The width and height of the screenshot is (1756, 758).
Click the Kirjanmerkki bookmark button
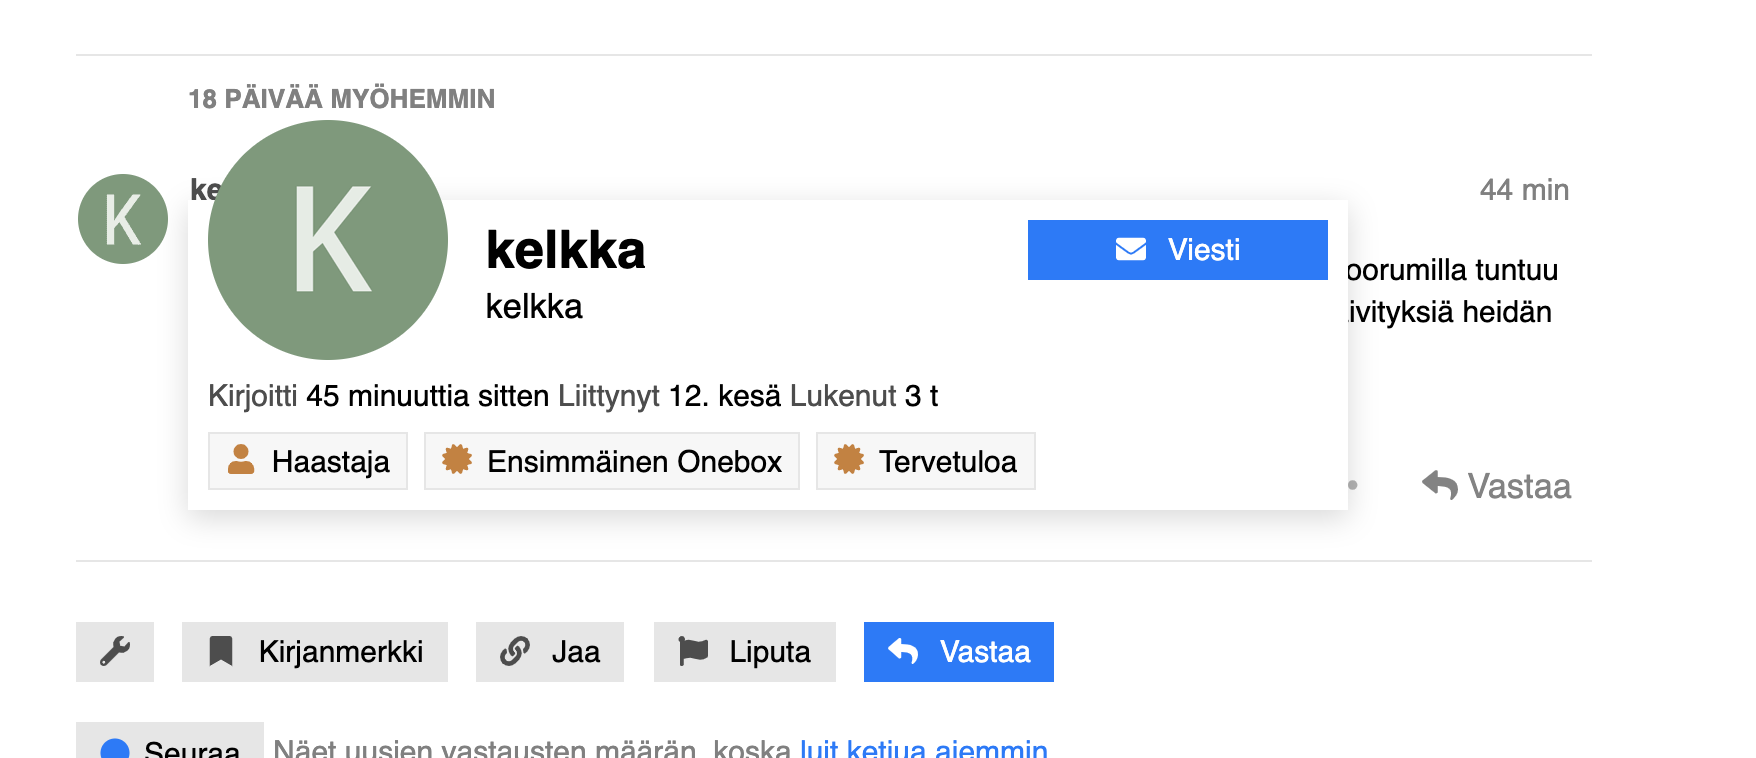[x=315, y=652]
